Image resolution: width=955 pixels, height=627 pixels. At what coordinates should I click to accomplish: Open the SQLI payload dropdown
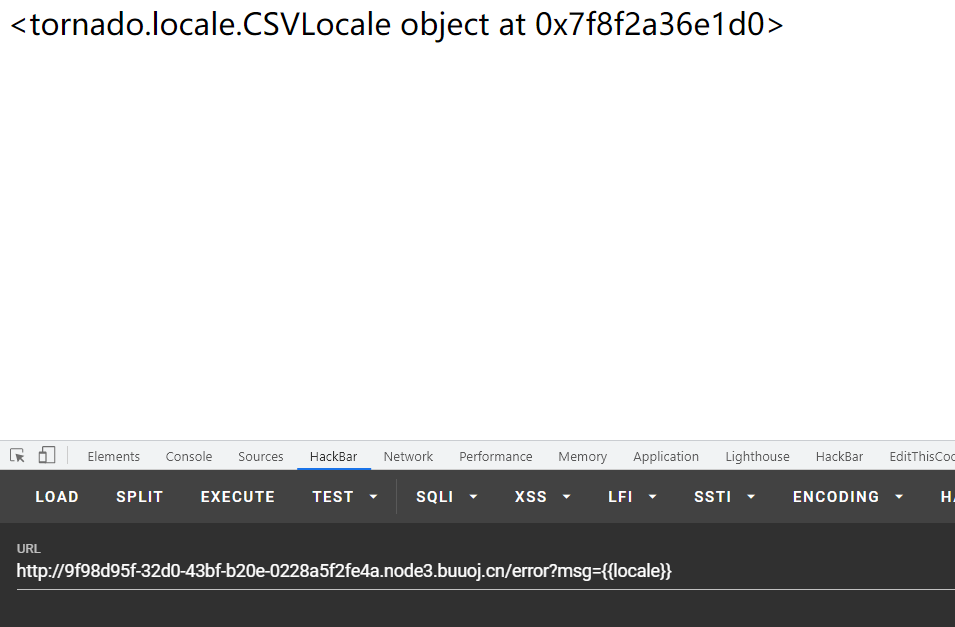(x=472, y=496)
